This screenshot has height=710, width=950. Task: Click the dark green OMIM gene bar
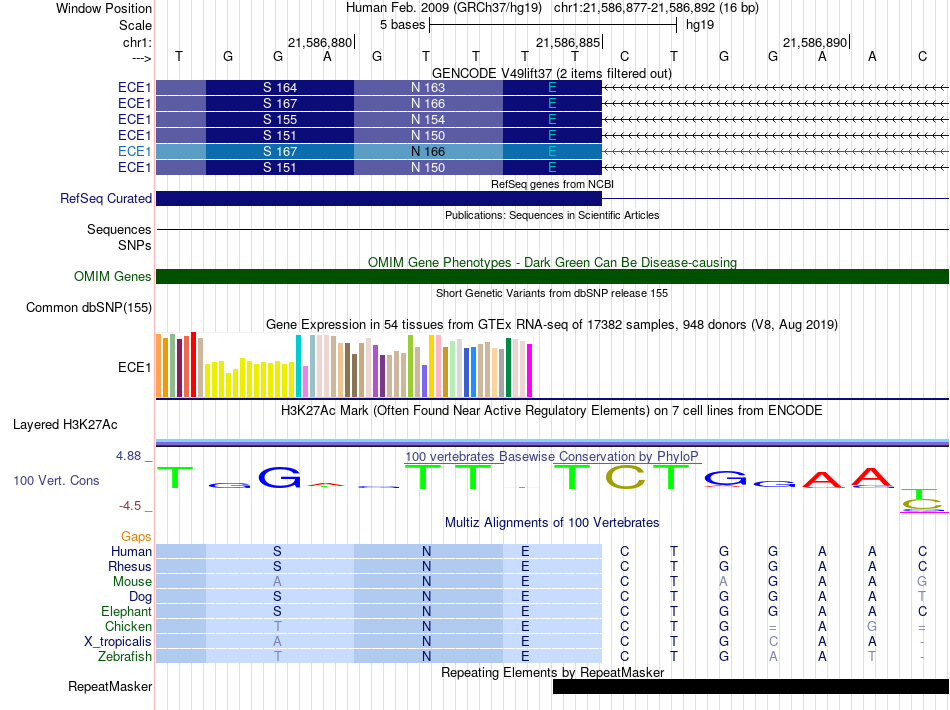pyautogui.click(x=552, y=276)
